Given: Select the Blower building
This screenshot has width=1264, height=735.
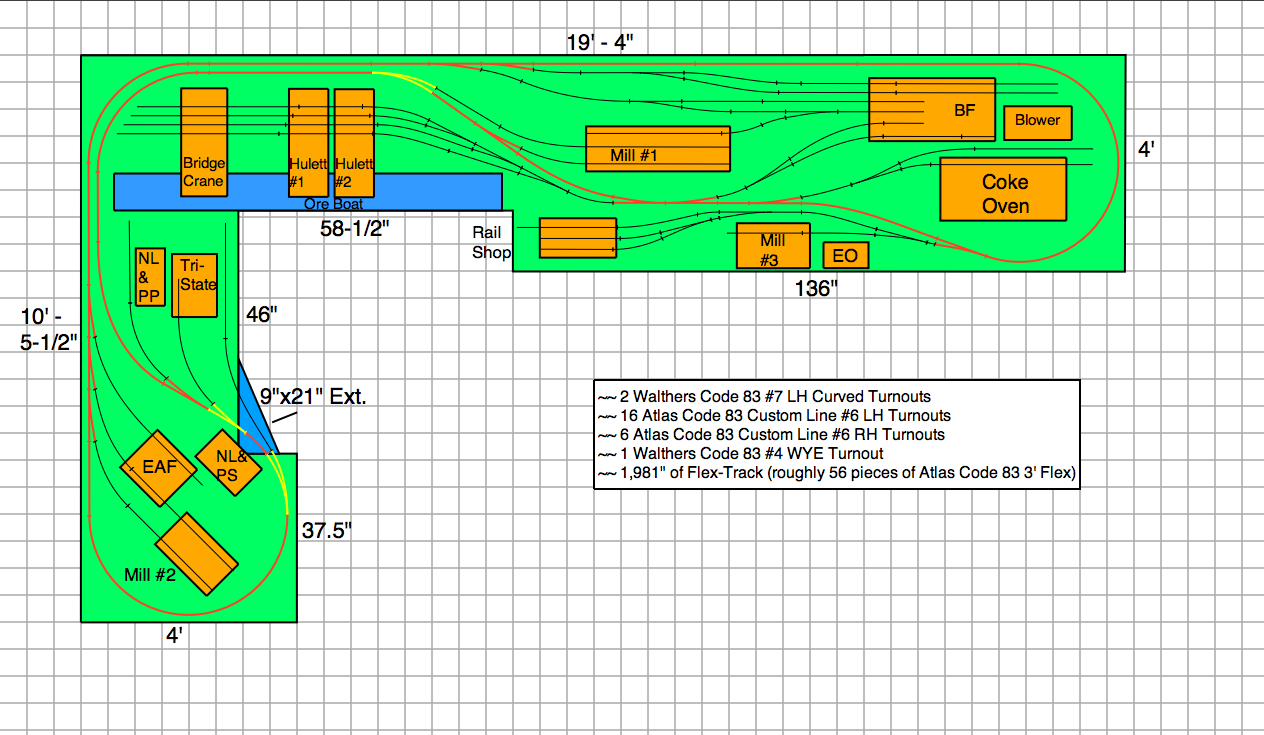Looking at the screenshot, I should point(1037,121).
